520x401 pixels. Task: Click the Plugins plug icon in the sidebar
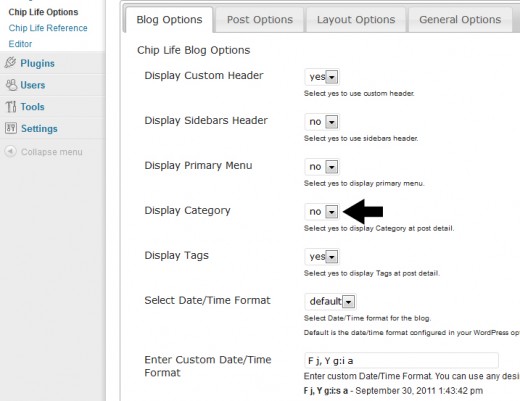(11, 62)
